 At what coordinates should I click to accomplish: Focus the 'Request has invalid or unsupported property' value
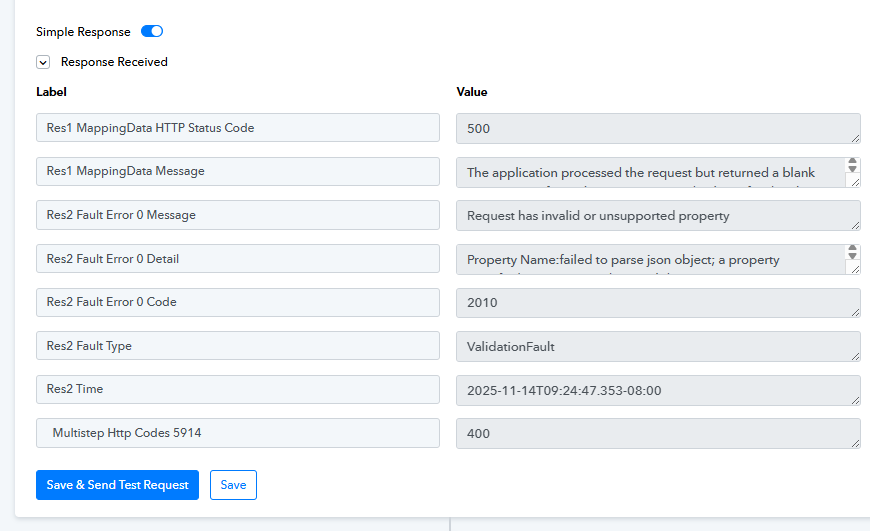(x=657, y=215)
